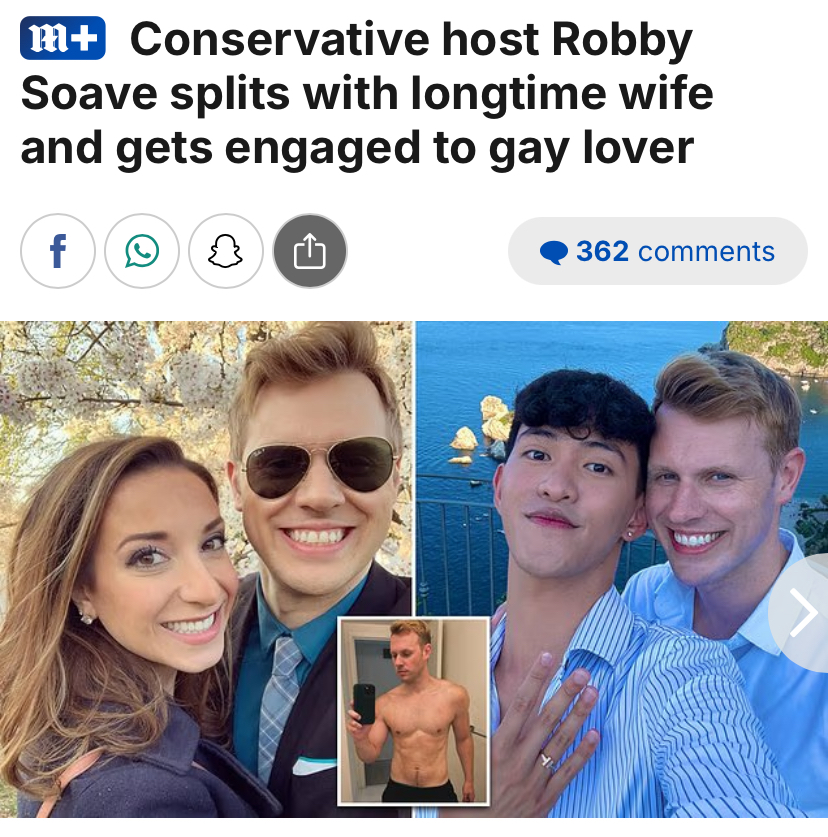The width and height of the screenshot is (828, 837).
Task: Open the Robby Soave headline article
Action: coord(367,94)
